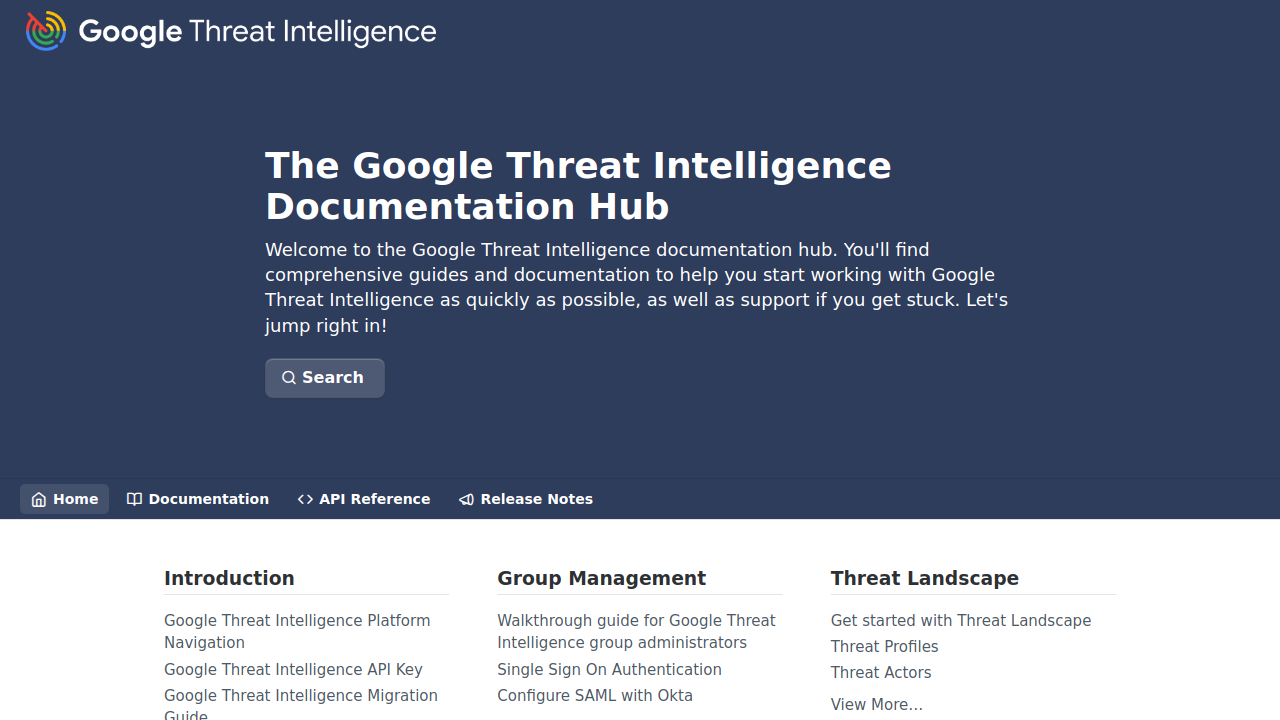Open Configure SAML with Okta link
Viewport: 1280px width, 720px height.
click(595, 695)
